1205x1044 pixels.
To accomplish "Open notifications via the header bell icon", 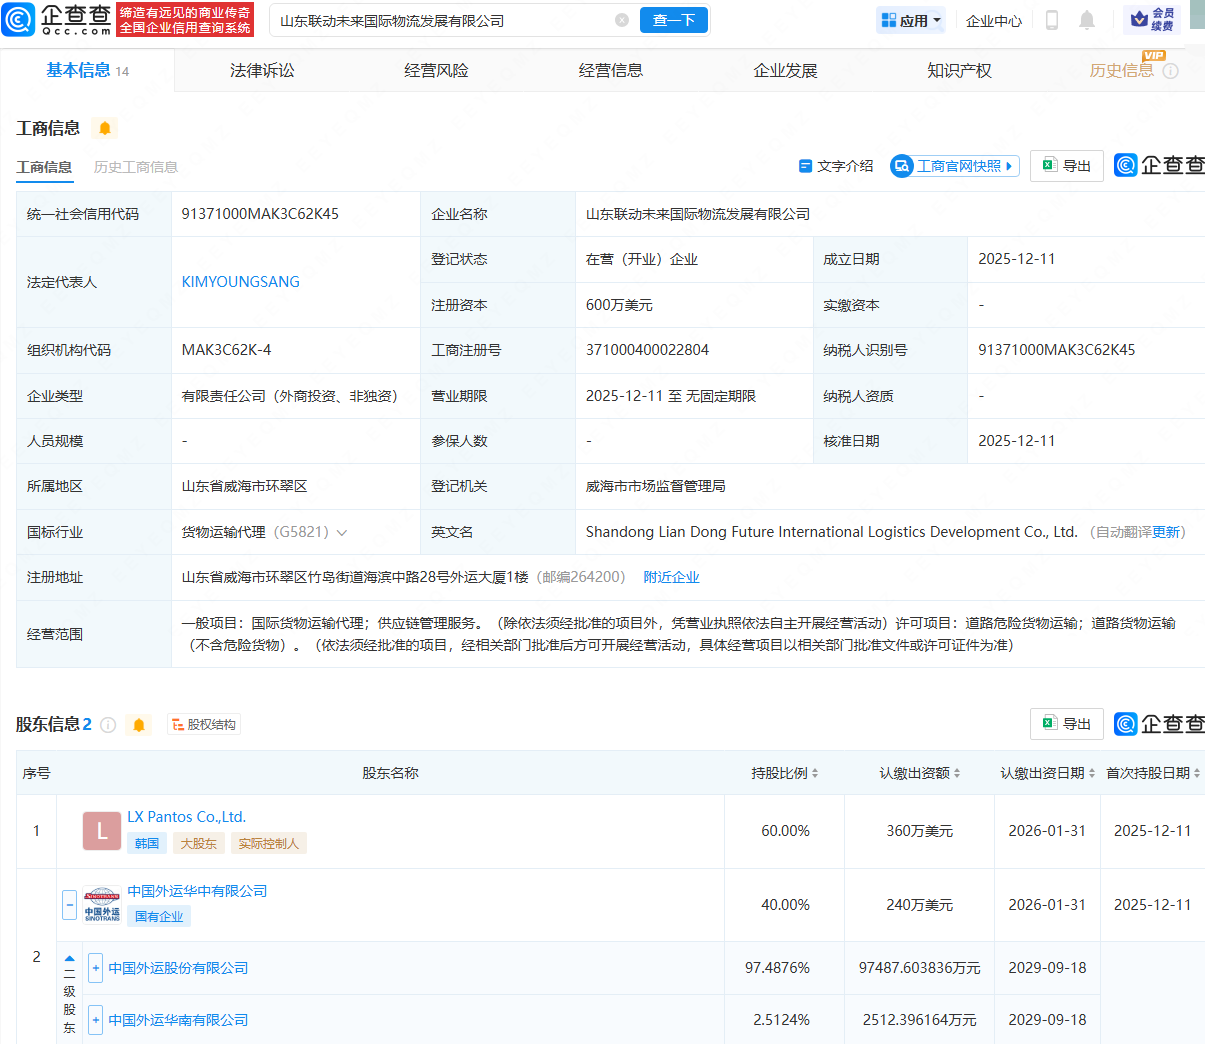I will [x=1087, y=20].
